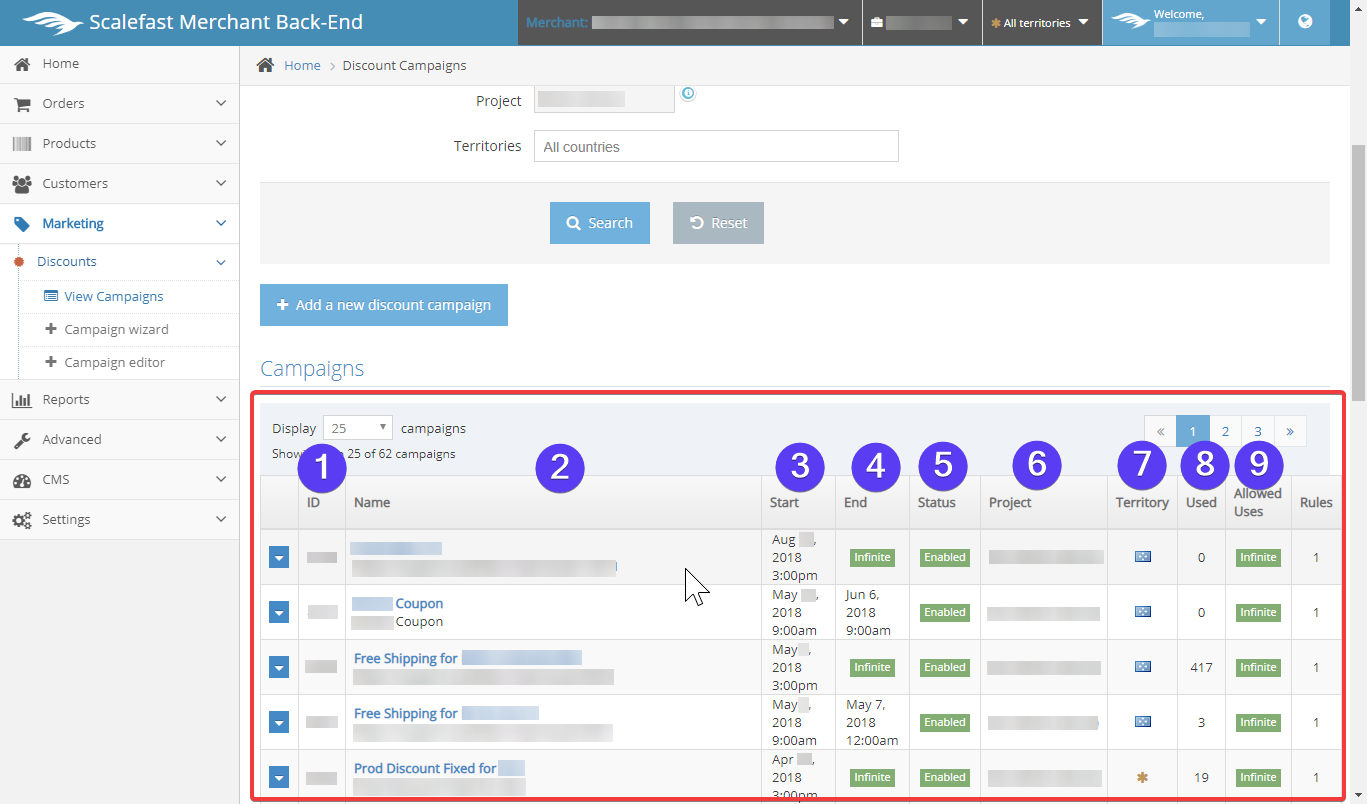Image resolution: width=1367 pixels, height=804 pixels.
Task: Go to page 2 of campaigns
Action: [x=1225, y=431]
